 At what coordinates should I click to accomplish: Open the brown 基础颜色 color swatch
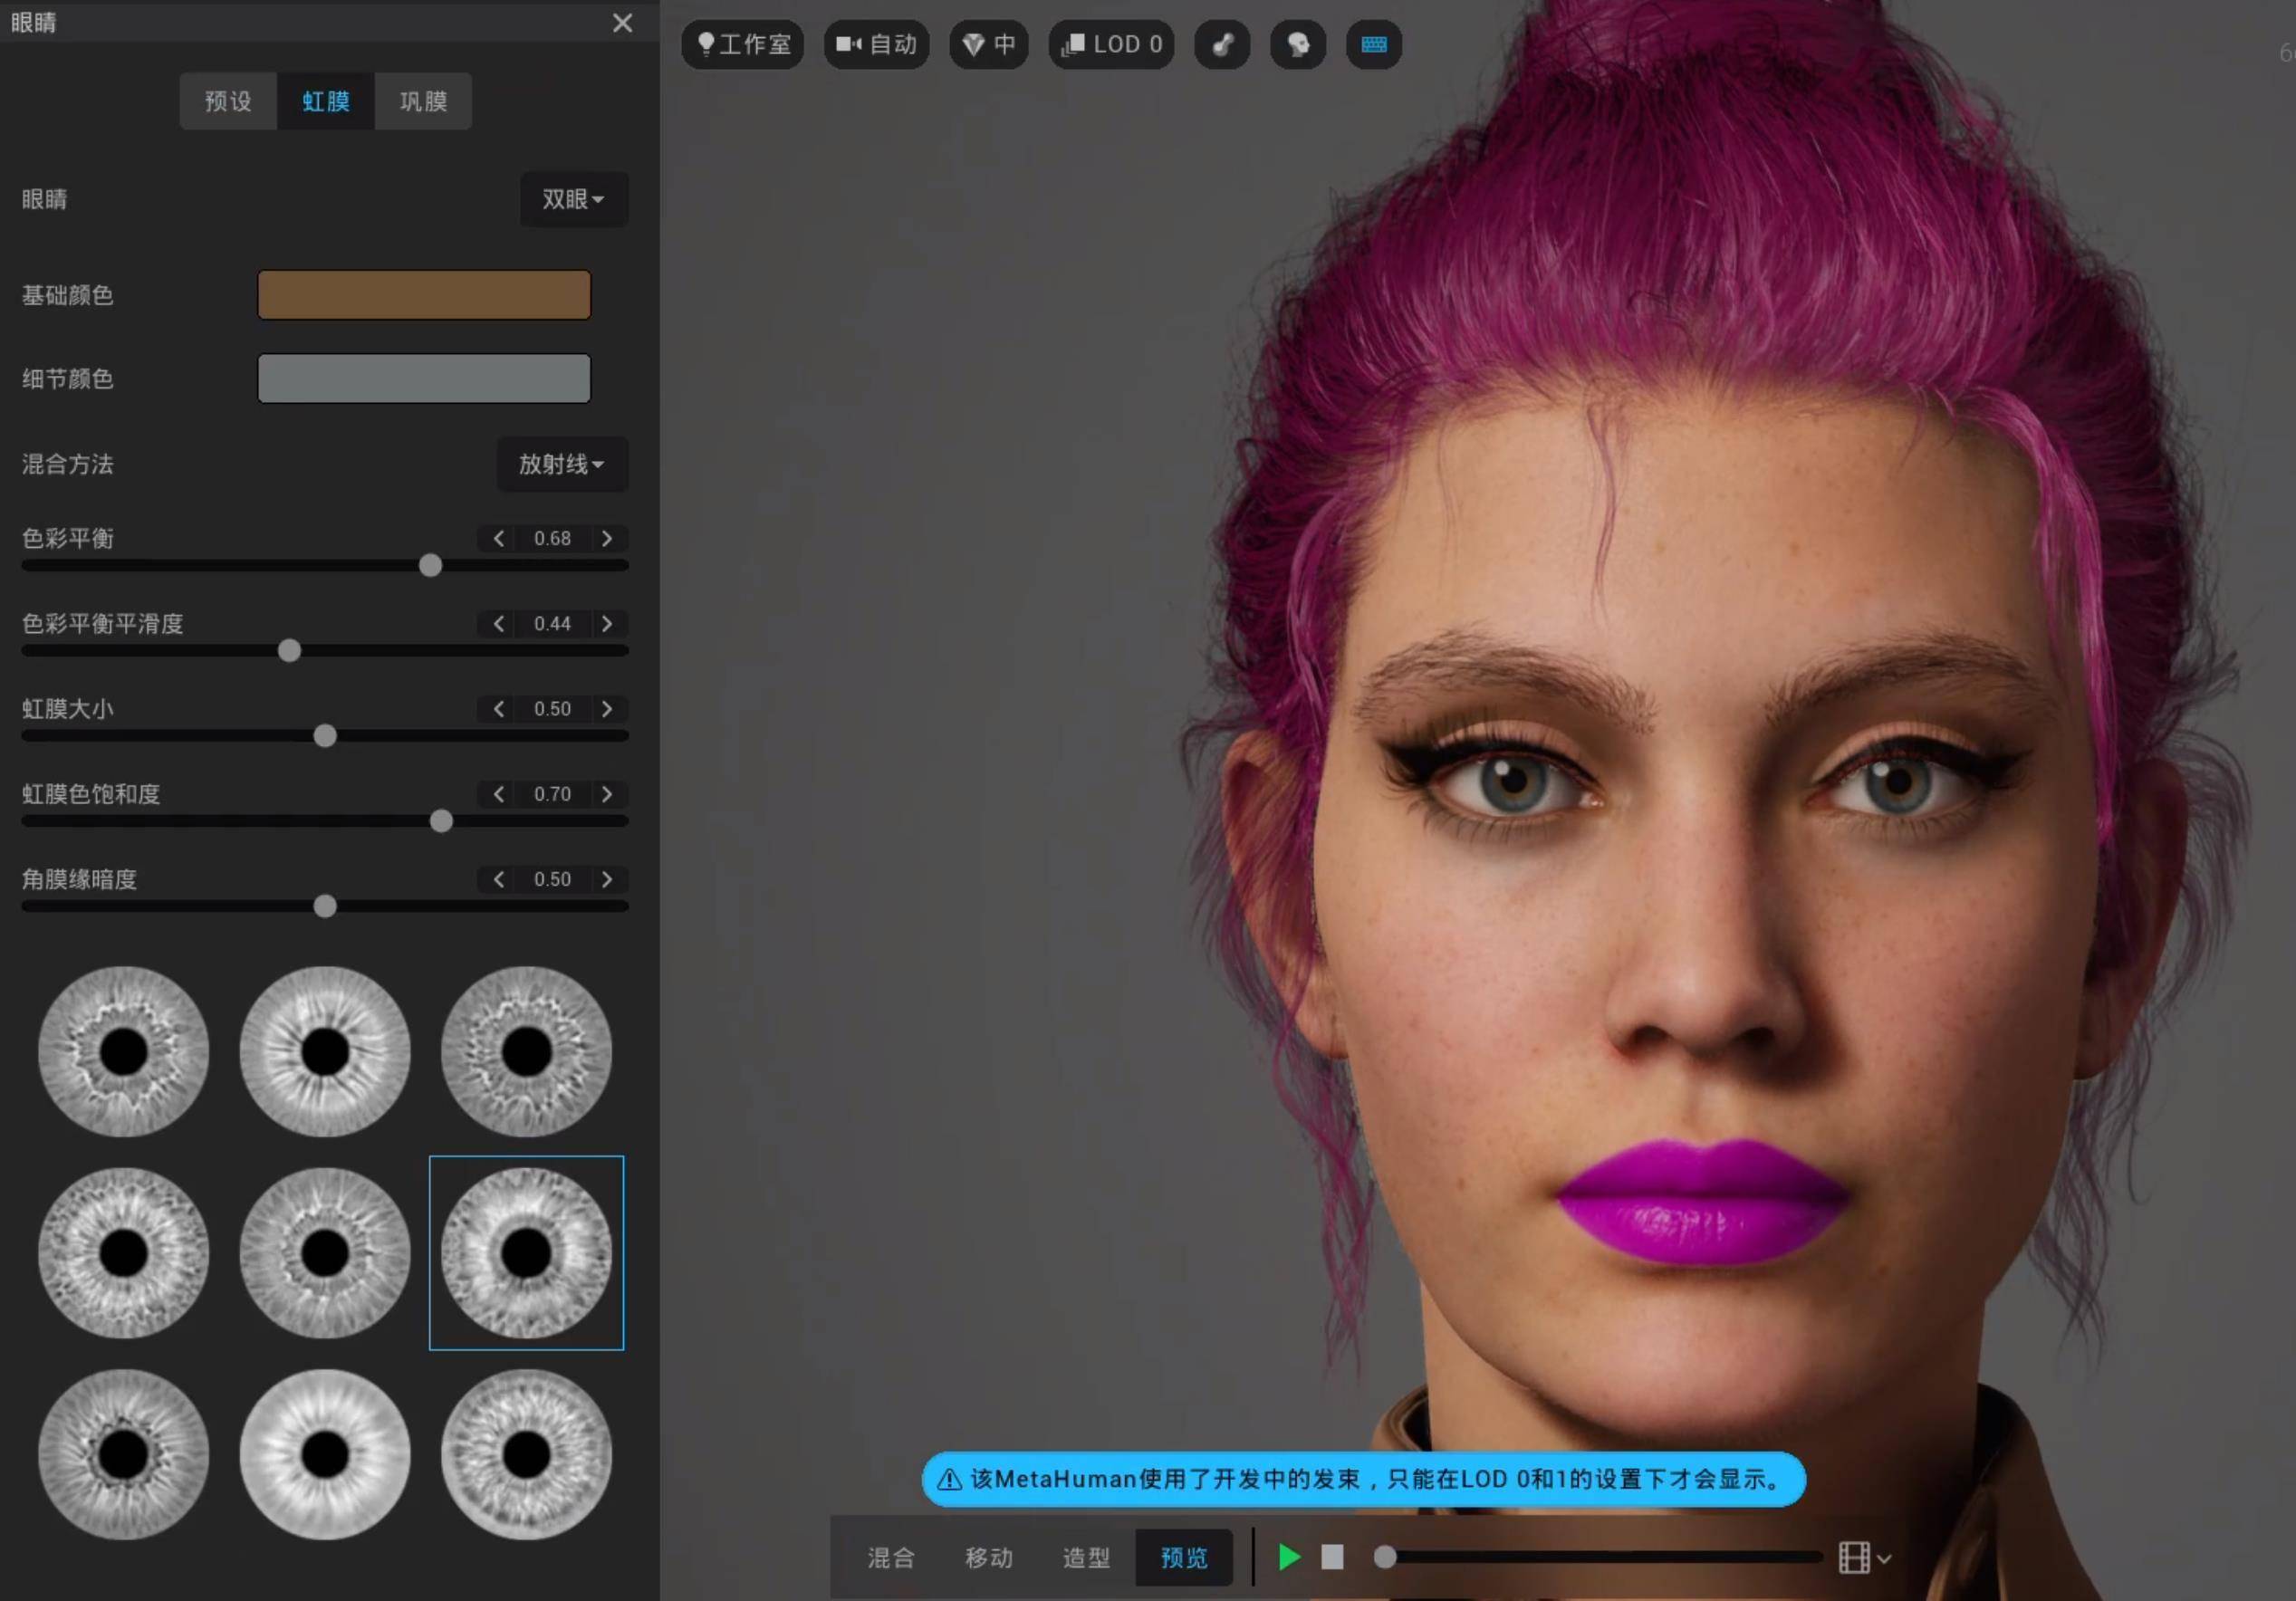click(424, 295)
